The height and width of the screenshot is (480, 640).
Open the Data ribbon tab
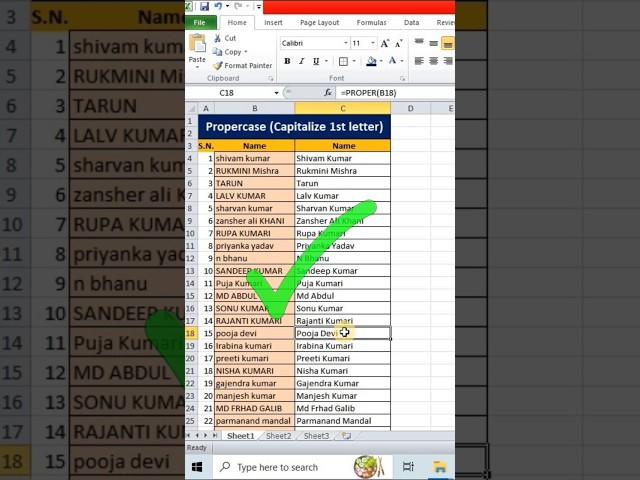coord(411,22)
